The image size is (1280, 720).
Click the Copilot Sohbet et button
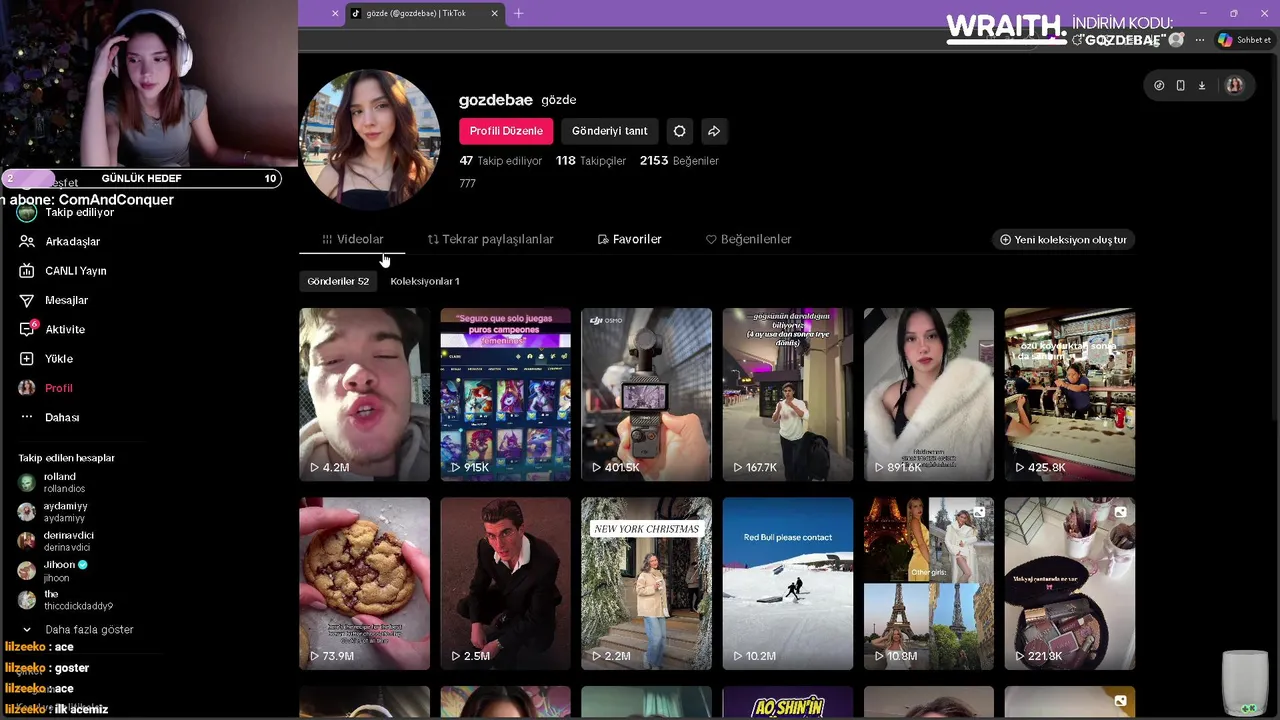point(1244,40)
